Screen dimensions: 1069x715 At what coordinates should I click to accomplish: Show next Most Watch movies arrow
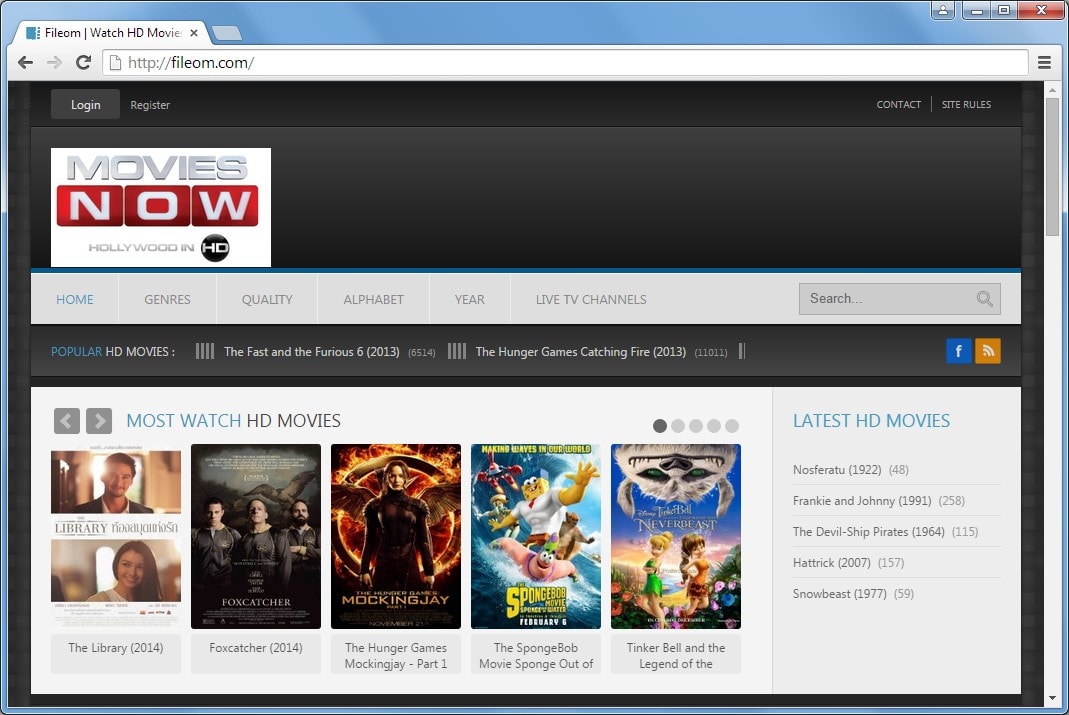(x=99, y=421)
